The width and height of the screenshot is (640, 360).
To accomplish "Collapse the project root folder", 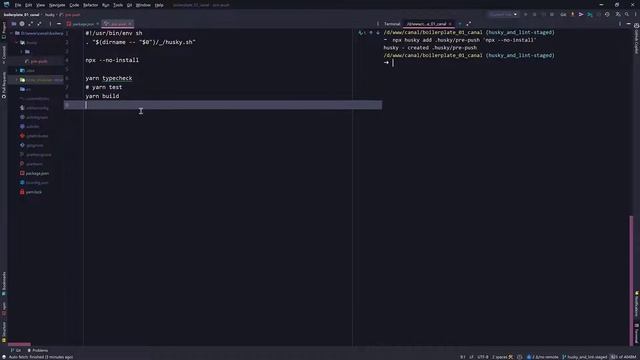I will (12, 33).
